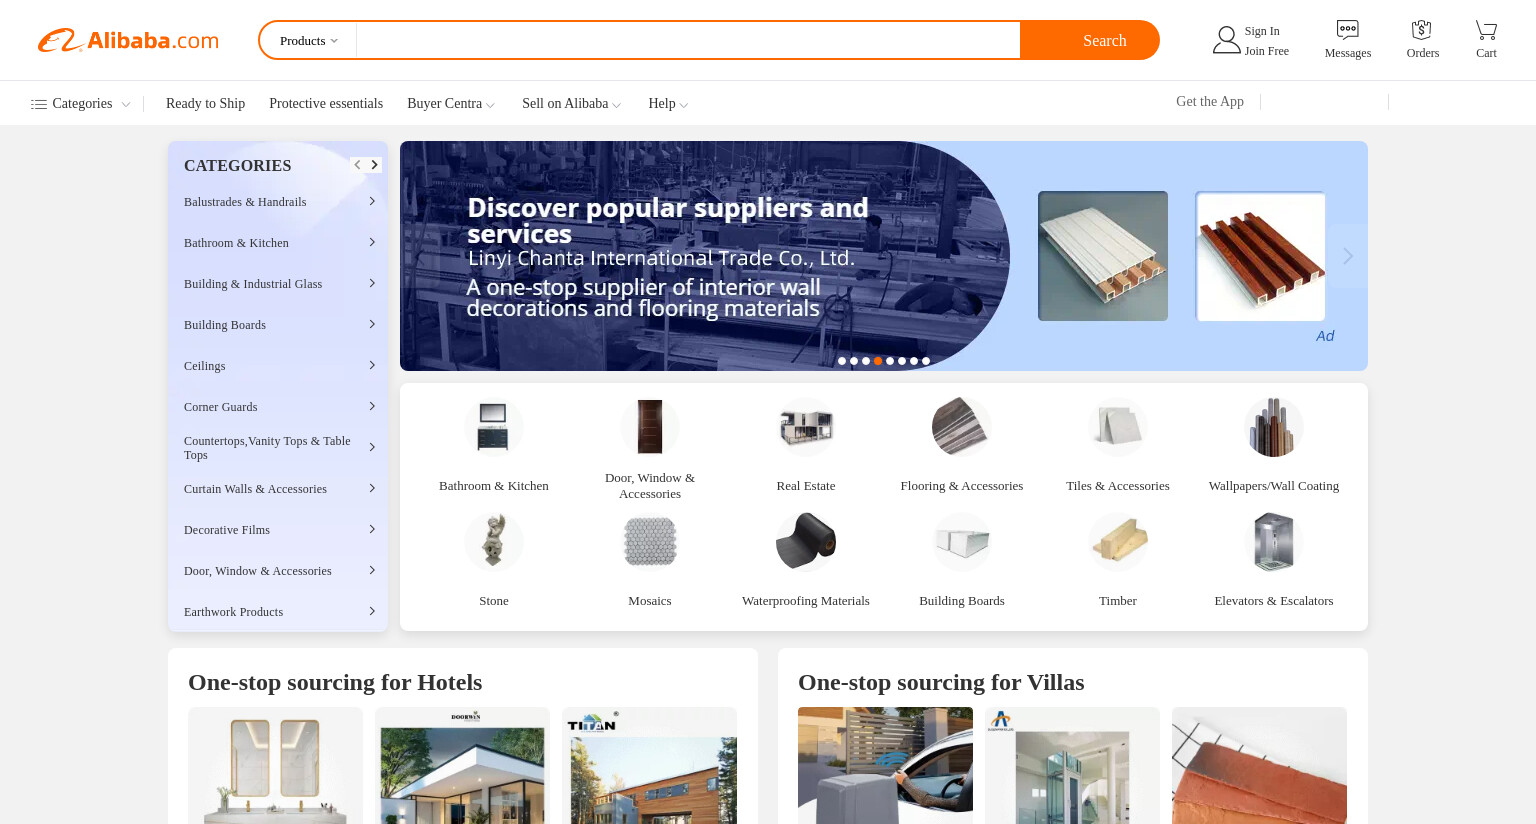1536x824 pixels.
Task: Open the shopping Cart icon
Action: (x=1486, y=30)
